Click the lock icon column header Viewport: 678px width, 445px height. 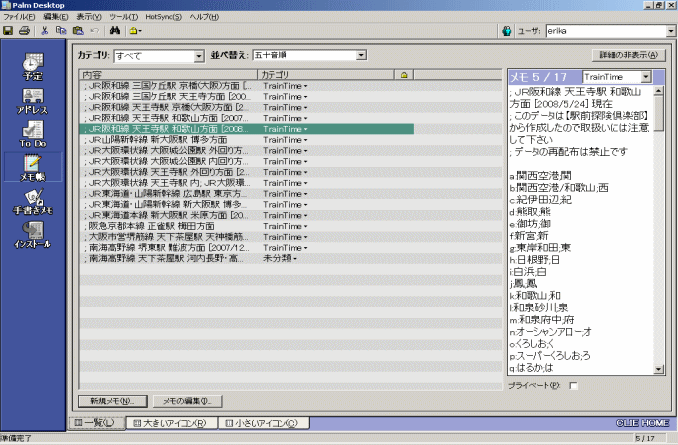[x=404, y=75]
